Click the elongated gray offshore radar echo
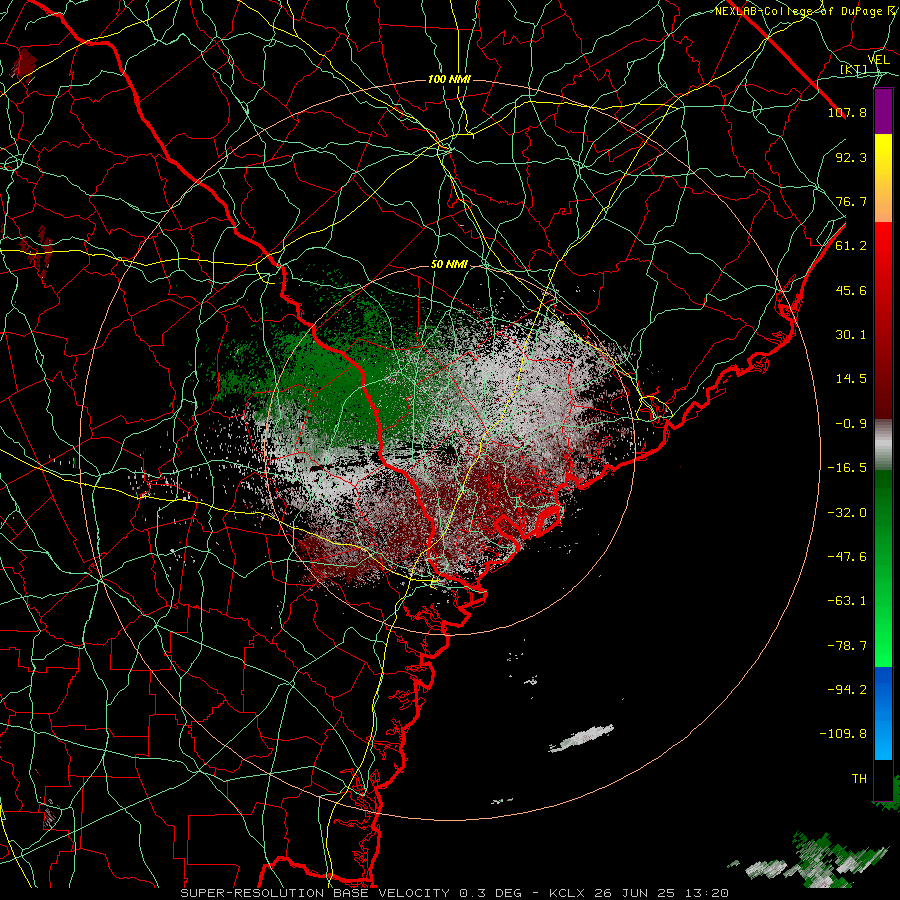This screenshot has height=900, width=900. [x=581, y=739]
